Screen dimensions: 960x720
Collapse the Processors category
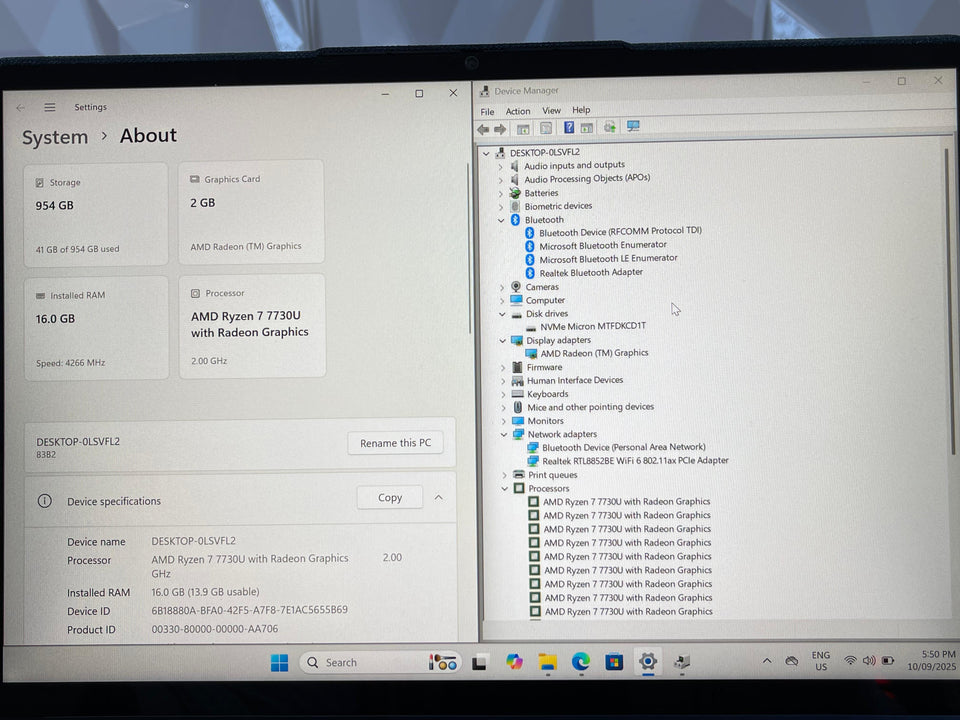[x=504, y=489]
